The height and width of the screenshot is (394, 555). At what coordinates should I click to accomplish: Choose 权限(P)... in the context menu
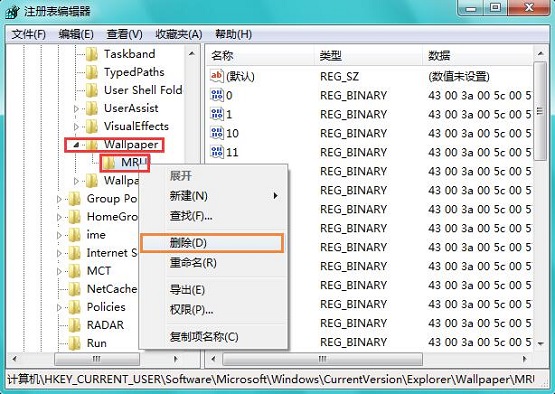tap(213, 310)
